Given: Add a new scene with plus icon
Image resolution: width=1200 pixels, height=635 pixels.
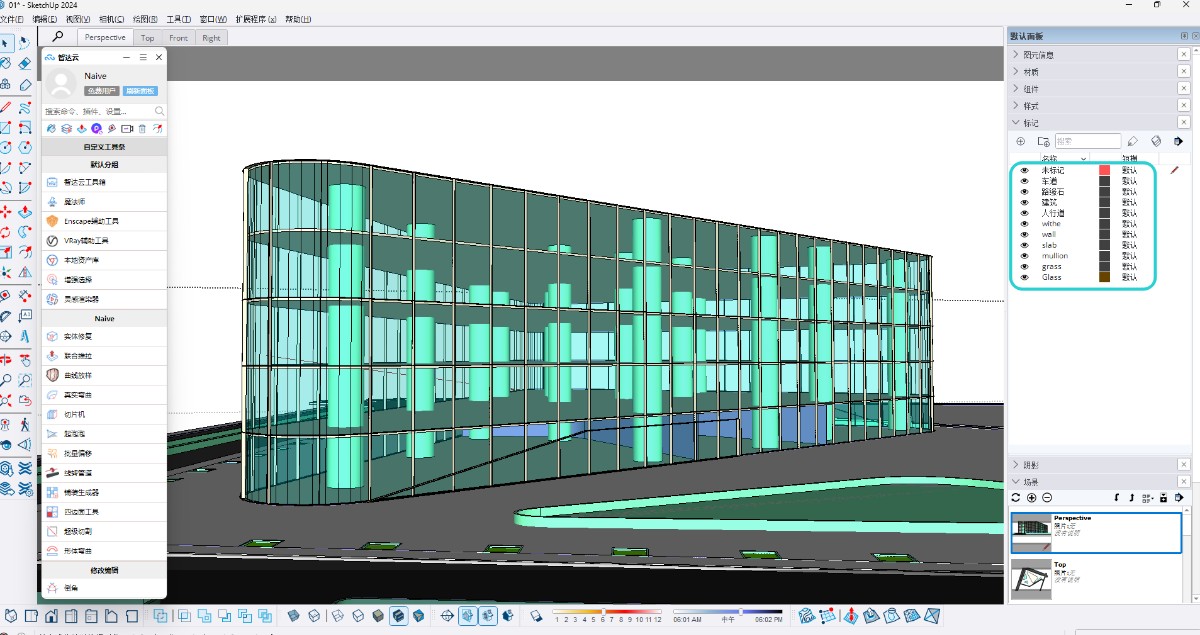Looking at the screenshot, I should tap(1032, 497).
